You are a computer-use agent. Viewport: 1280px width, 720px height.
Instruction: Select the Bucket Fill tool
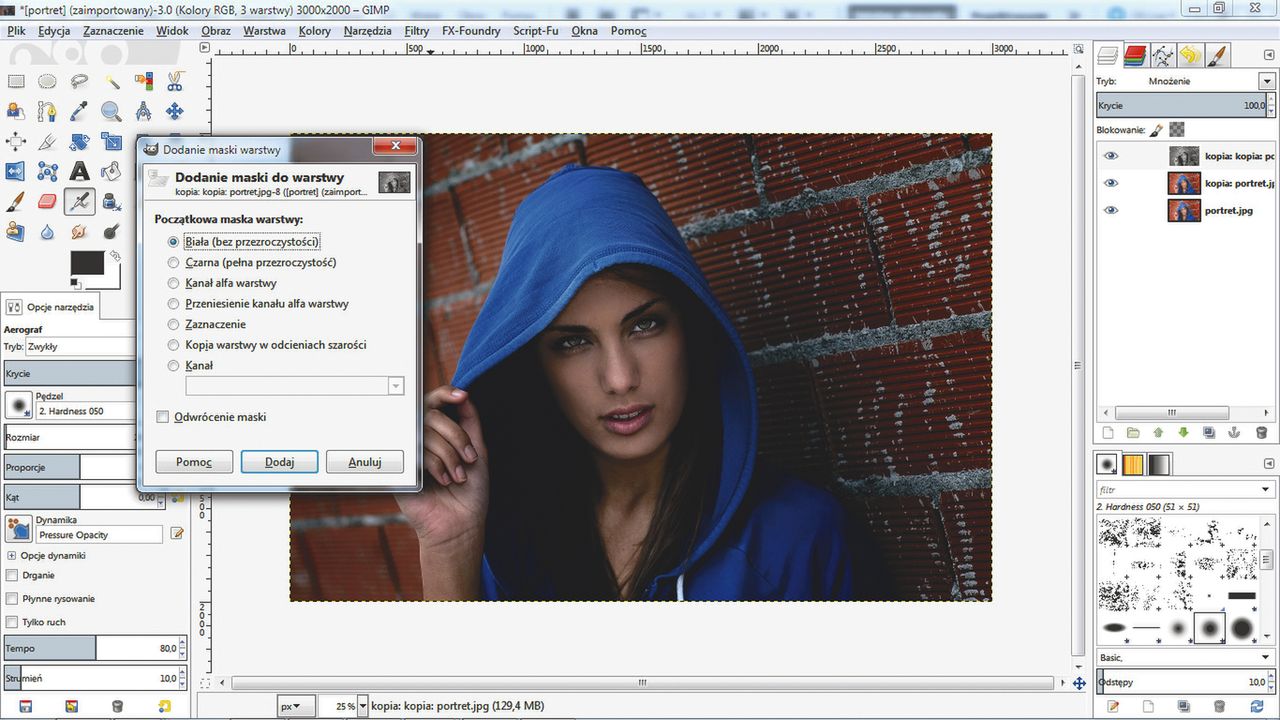[x=111, y=171]
